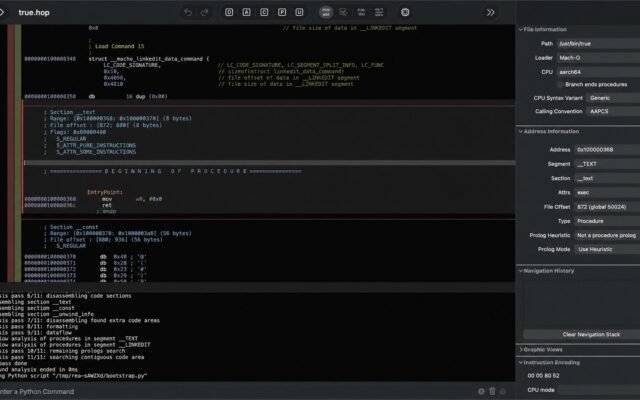Click the Address field in Address Information

point(607,149)
